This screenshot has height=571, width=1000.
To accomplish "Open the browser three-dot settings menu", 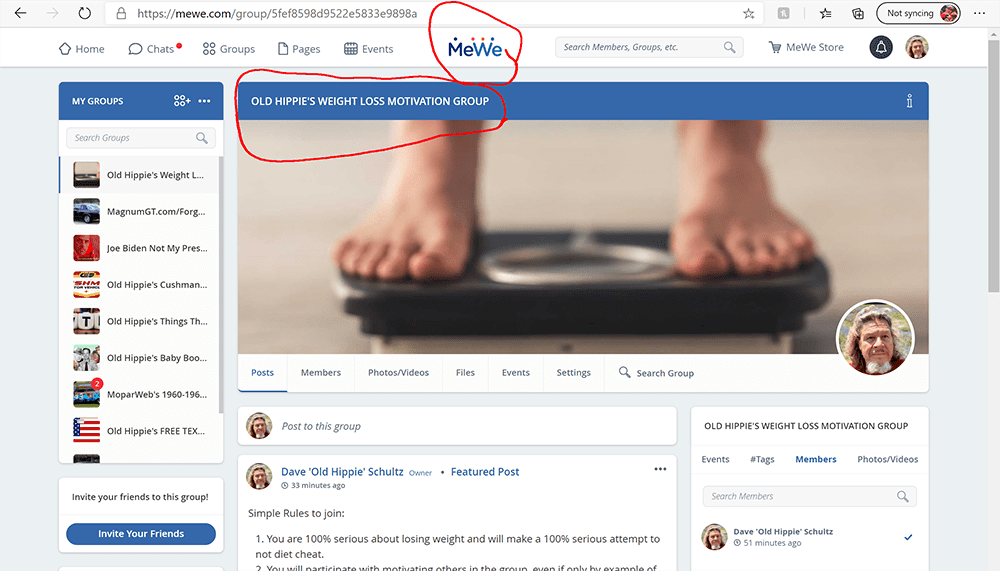I will click(980, 13).
